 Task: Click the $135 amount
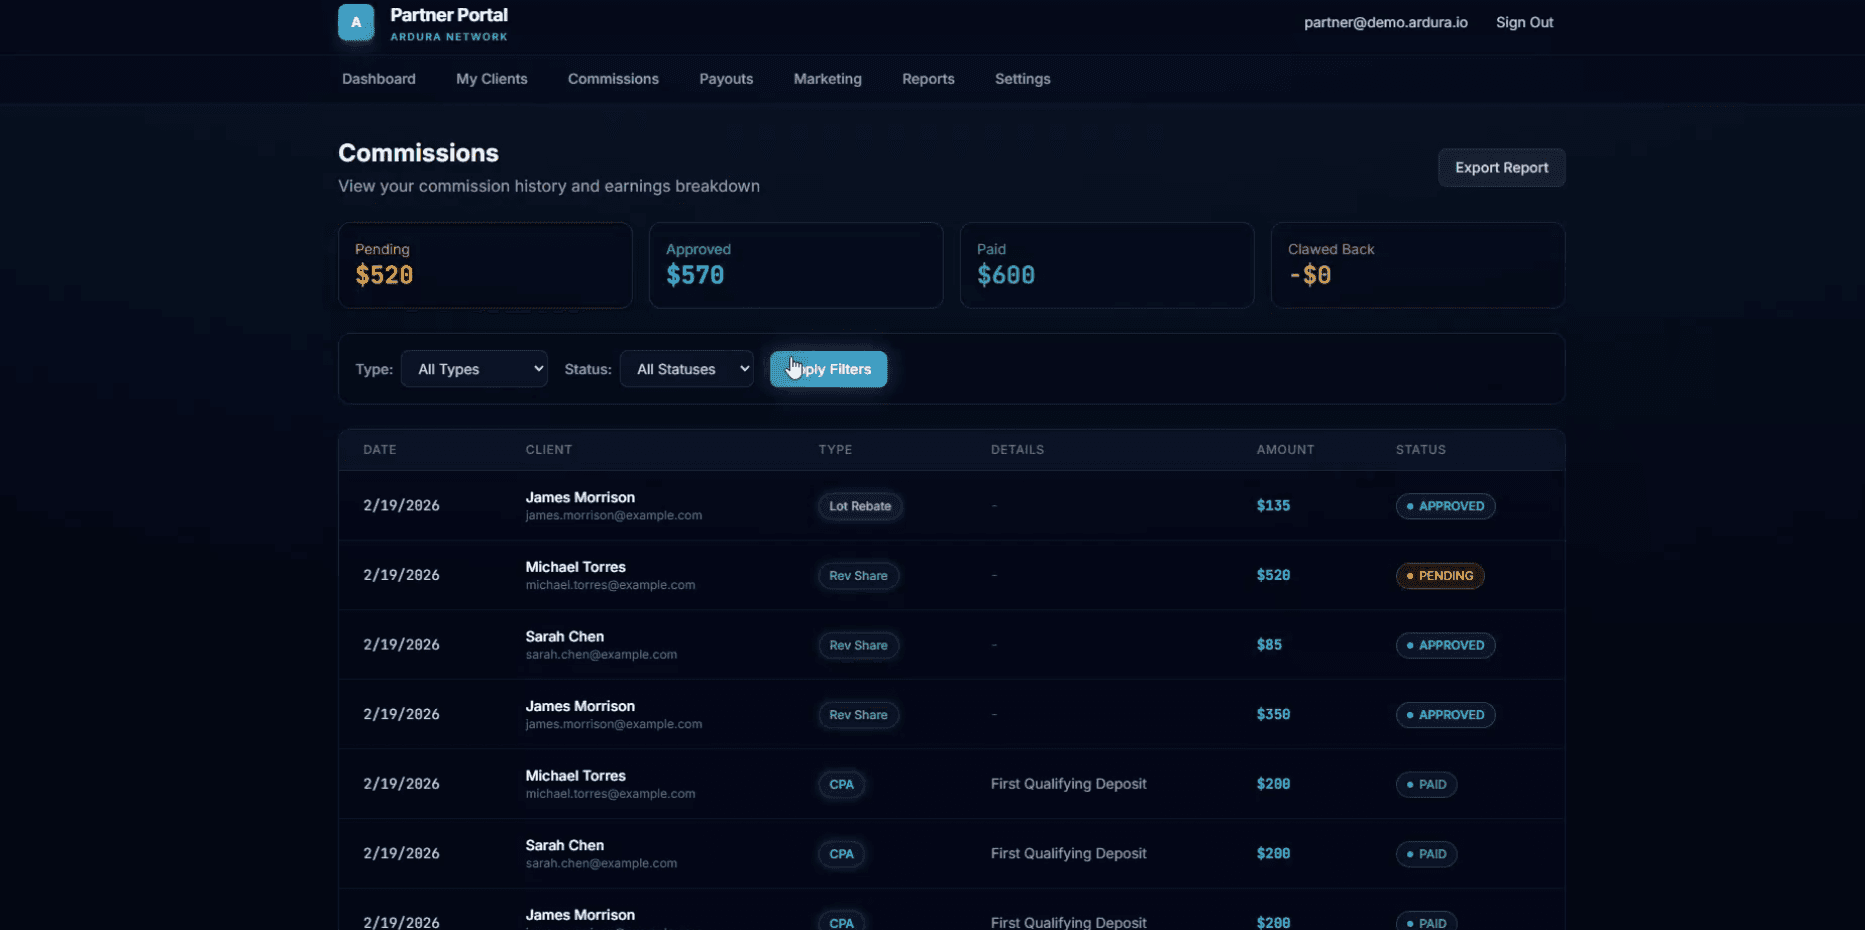click(x=1273, y=506)
